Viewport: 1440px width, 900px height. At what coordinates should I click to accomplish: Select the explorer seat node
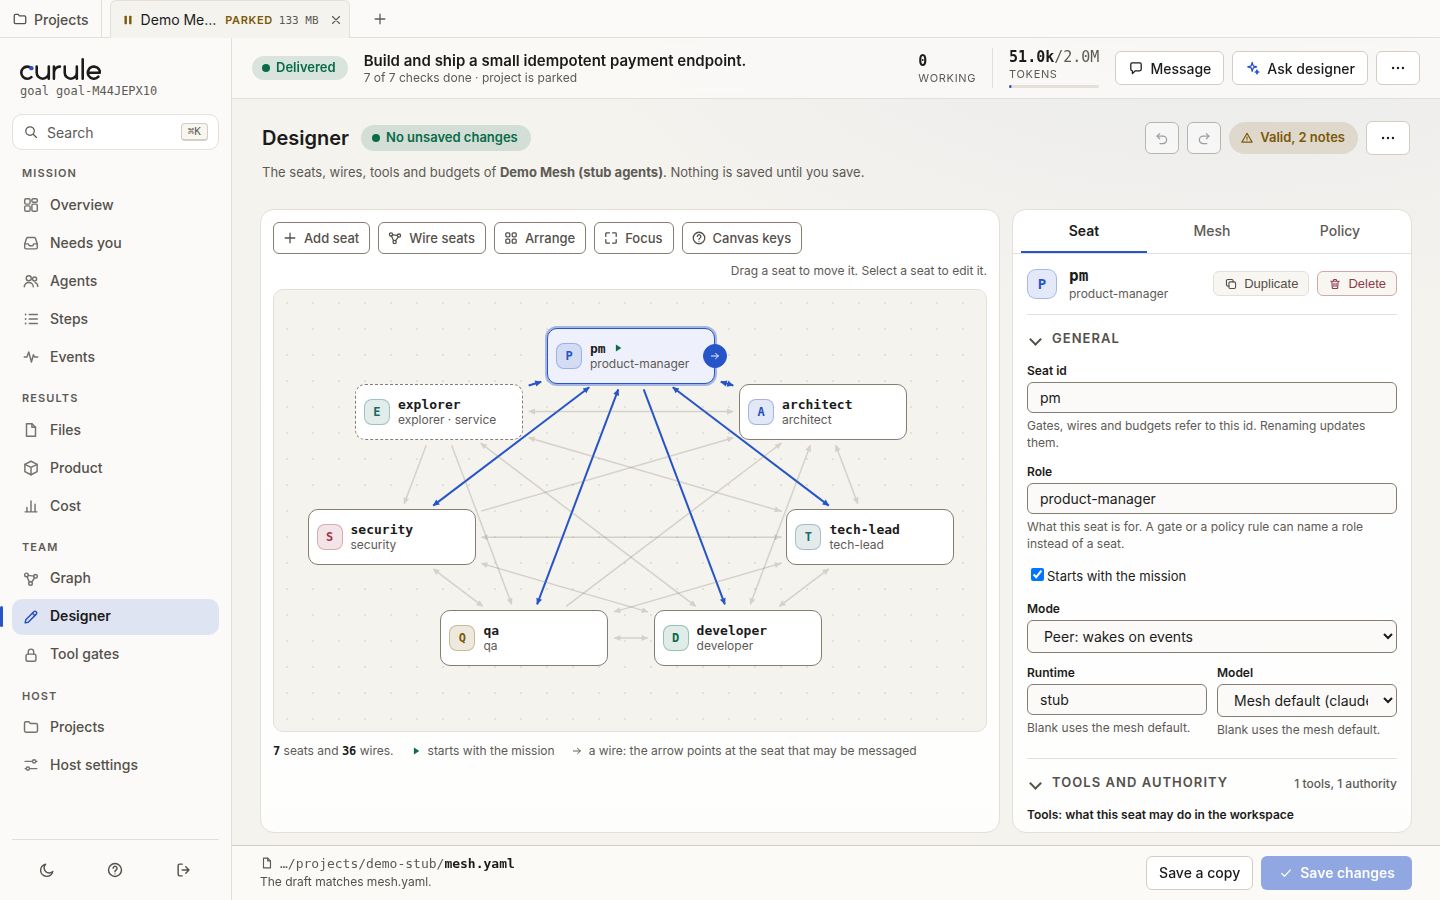click(439, 412)
